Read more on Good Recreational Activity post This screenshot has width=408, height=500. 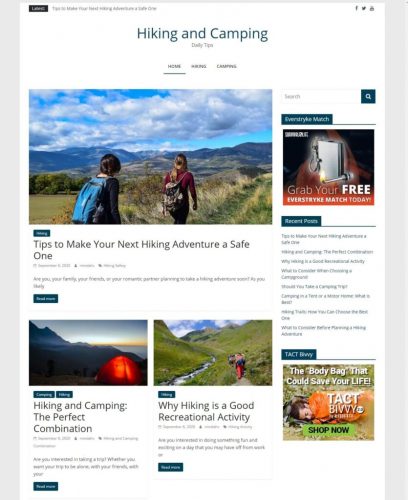click(x=170, y=467)
